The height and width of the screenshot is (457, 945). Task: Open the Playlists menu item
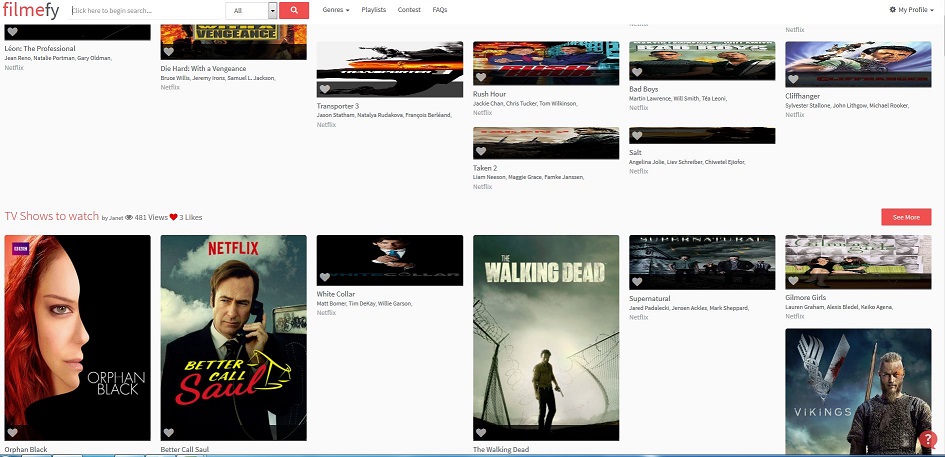tap(374, 10)
